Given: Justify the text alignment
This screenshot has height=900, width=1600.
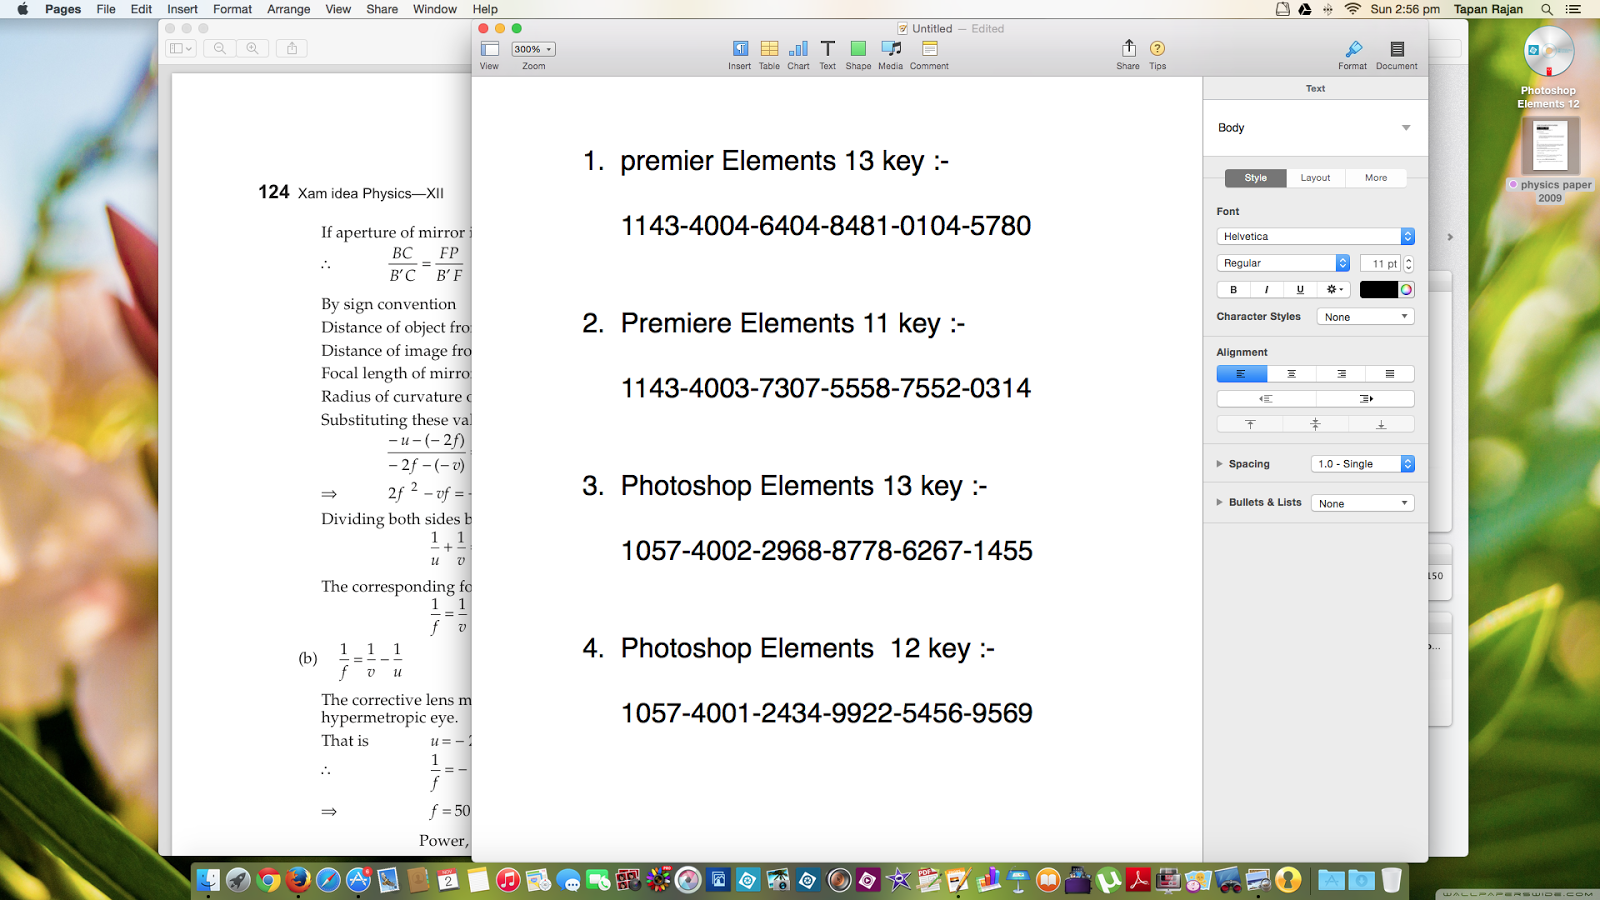Looking at the screenshot, I should coord(1390,374).
